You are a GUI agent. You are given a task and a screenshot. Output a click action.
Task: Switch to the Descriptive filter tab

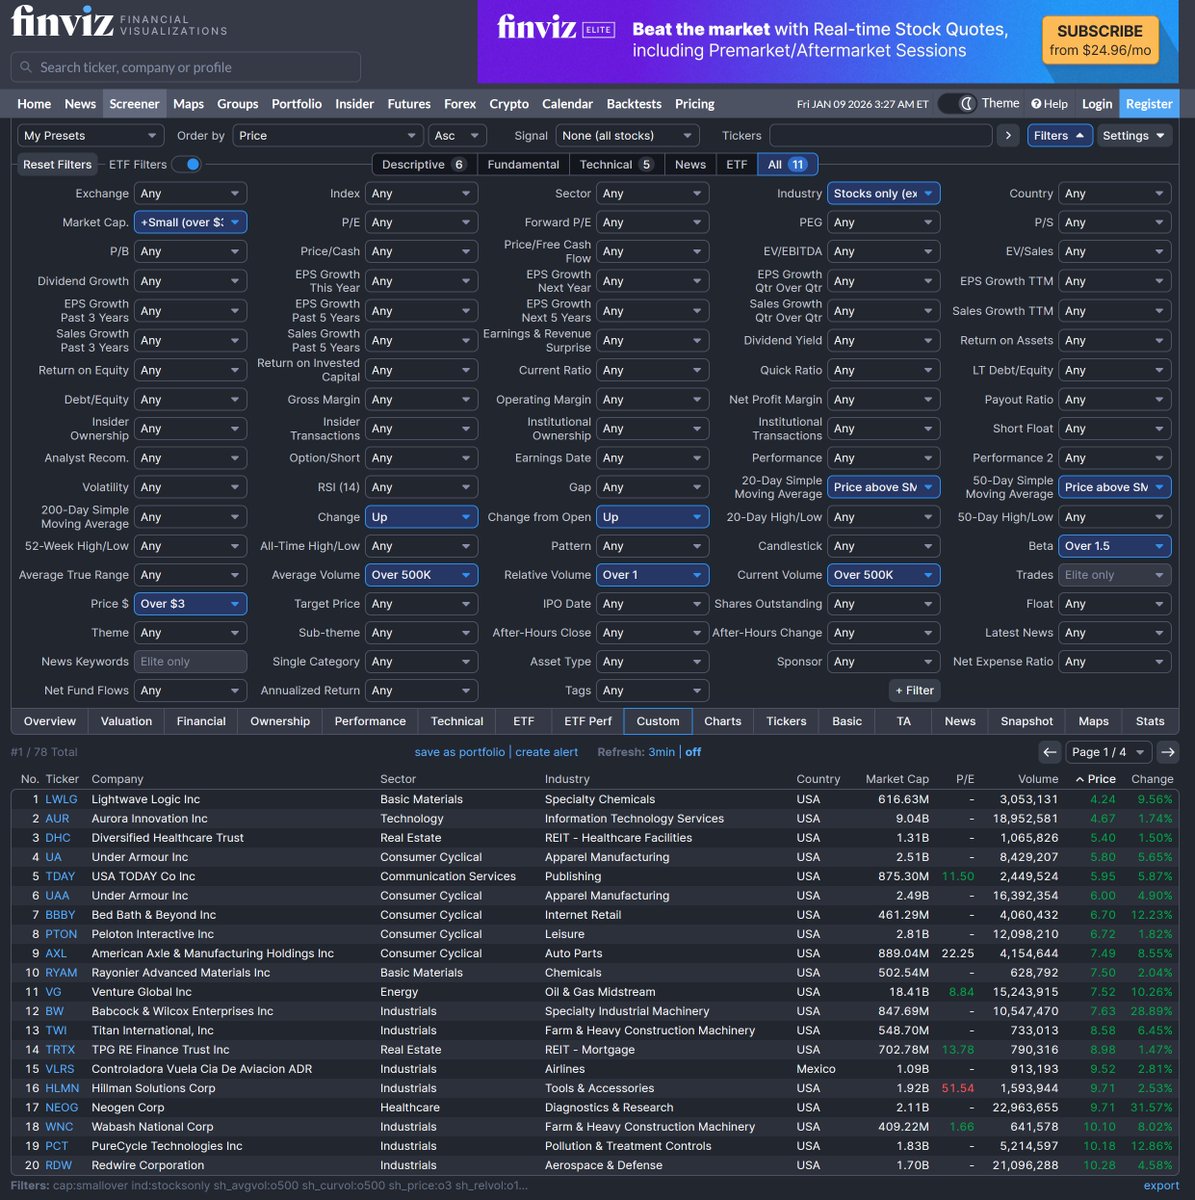424,164
